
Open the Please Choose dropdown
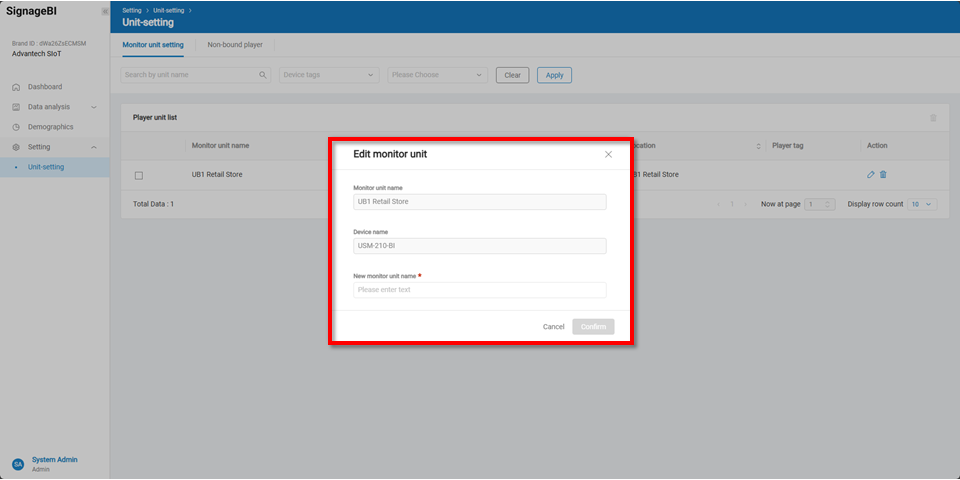pyautogui.click(x=437, y=75)
